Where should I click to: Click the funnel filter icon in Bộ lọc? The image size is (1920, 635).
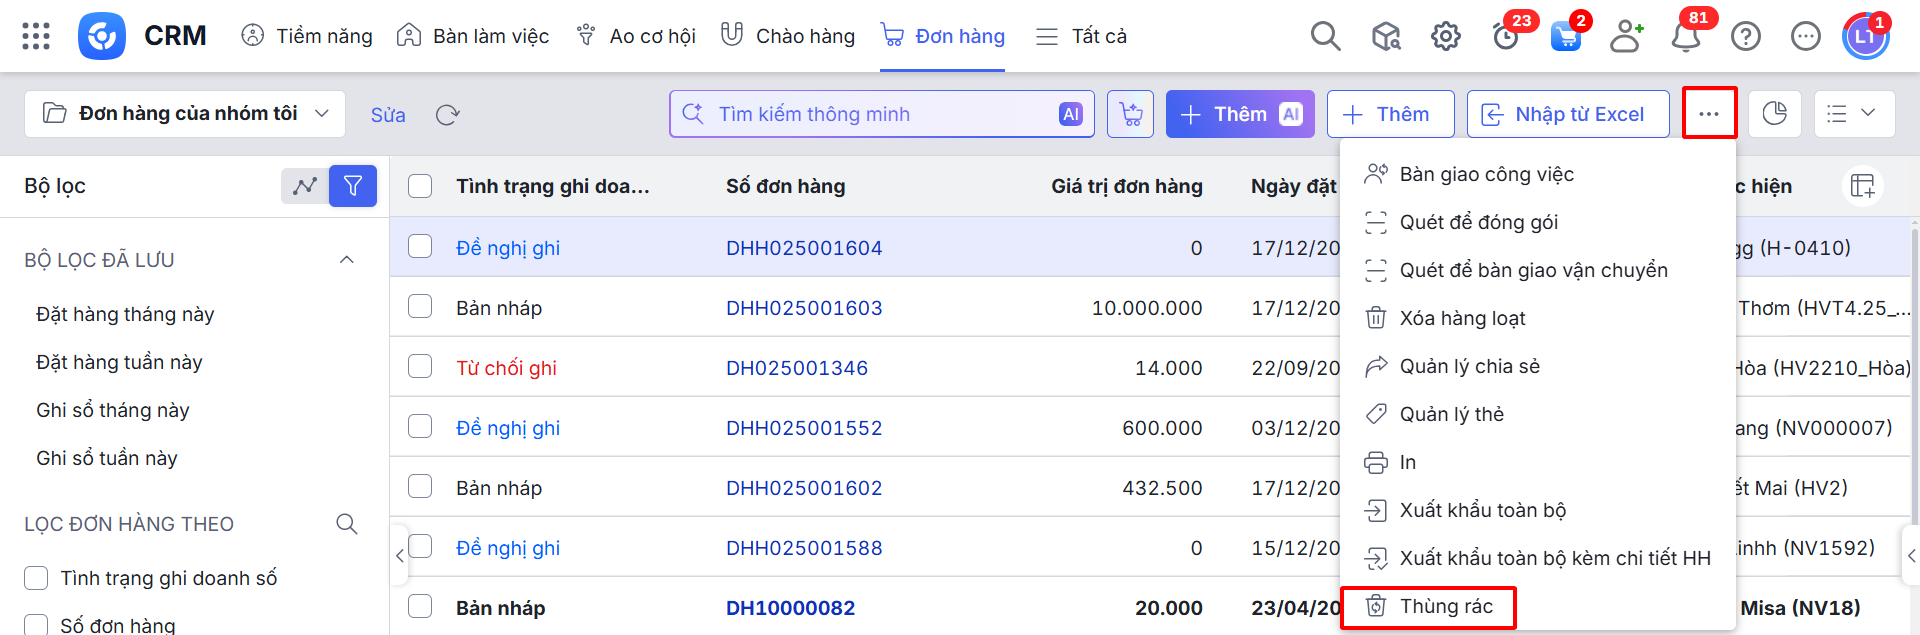[x=353, y=186]
